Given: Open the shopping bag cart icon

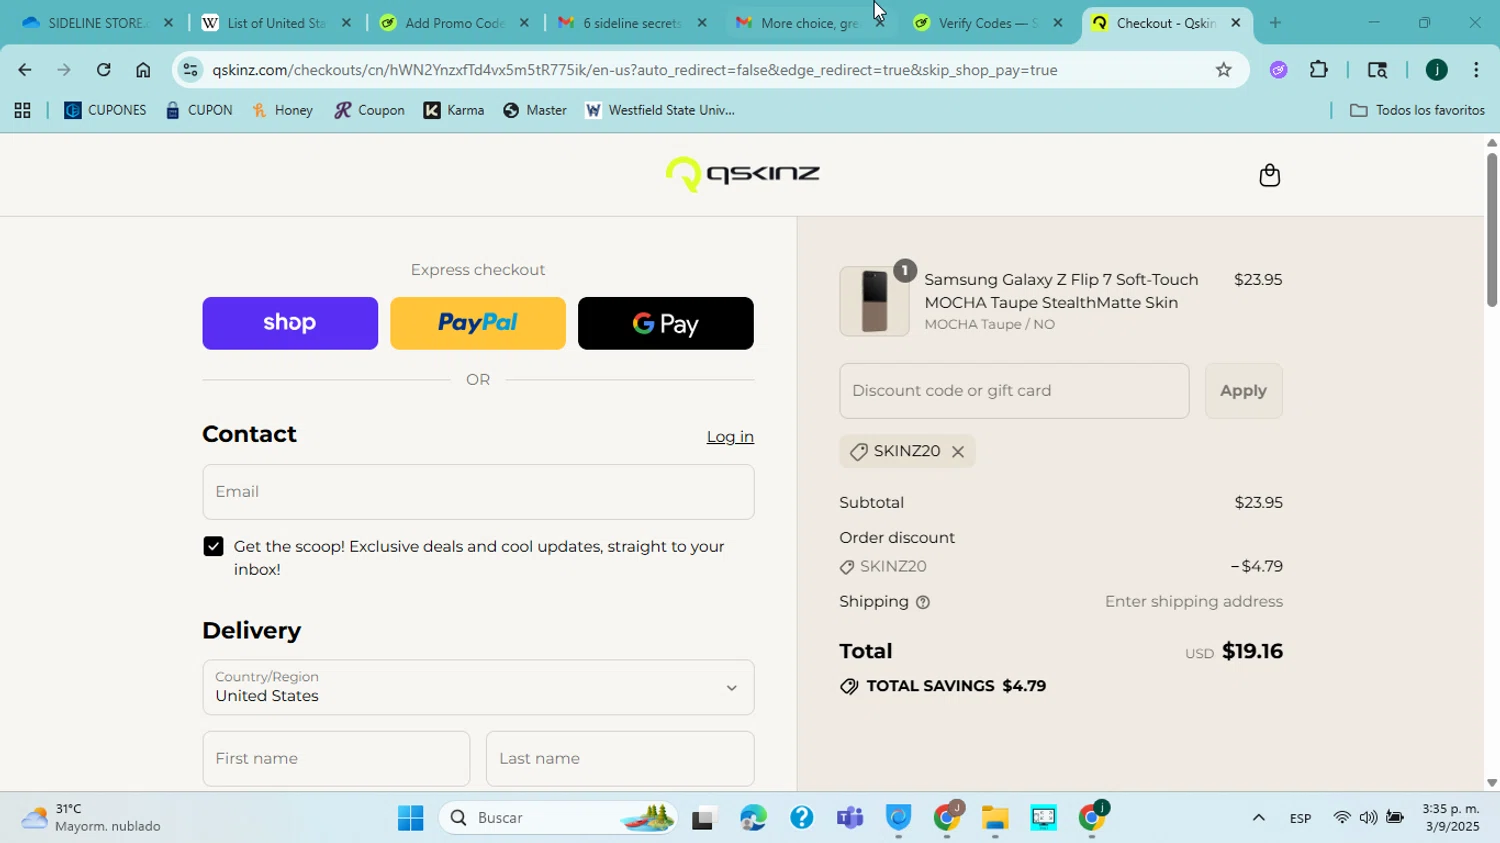Looking at the screenshot, I should 1269,175.
